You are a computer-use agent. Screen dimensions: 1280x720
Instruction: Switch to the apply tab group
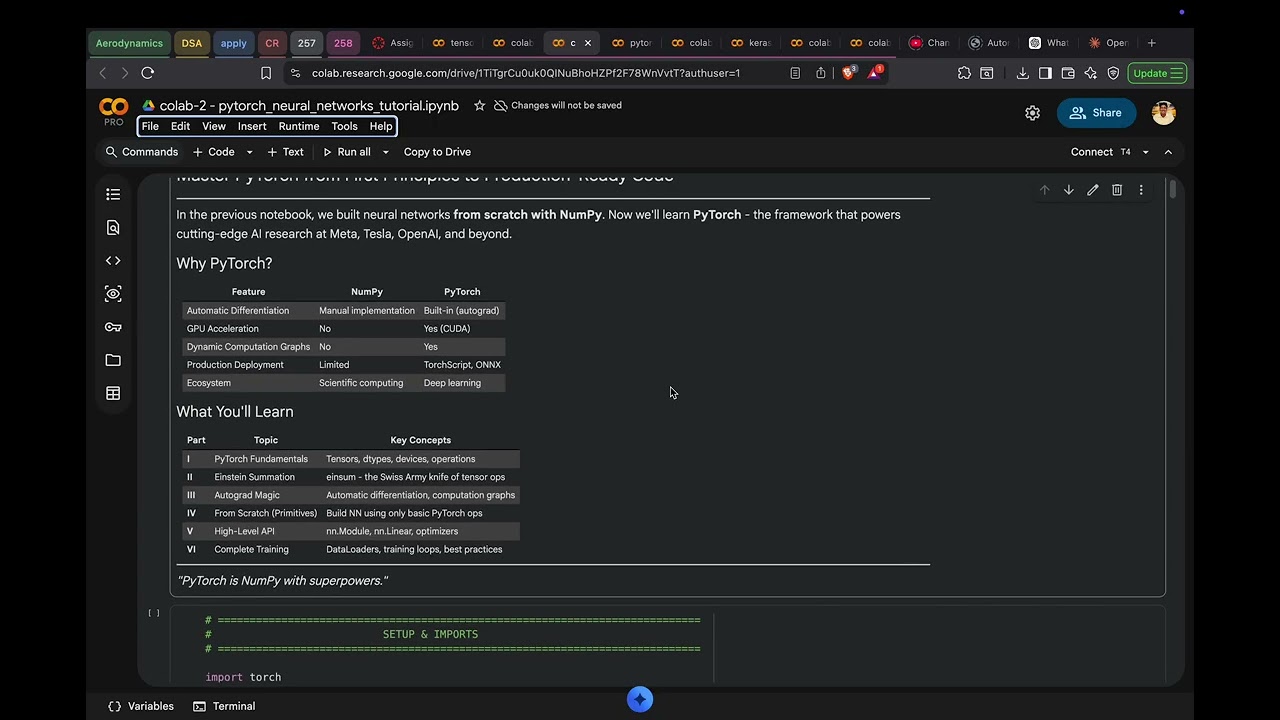[x=234, y=43]
